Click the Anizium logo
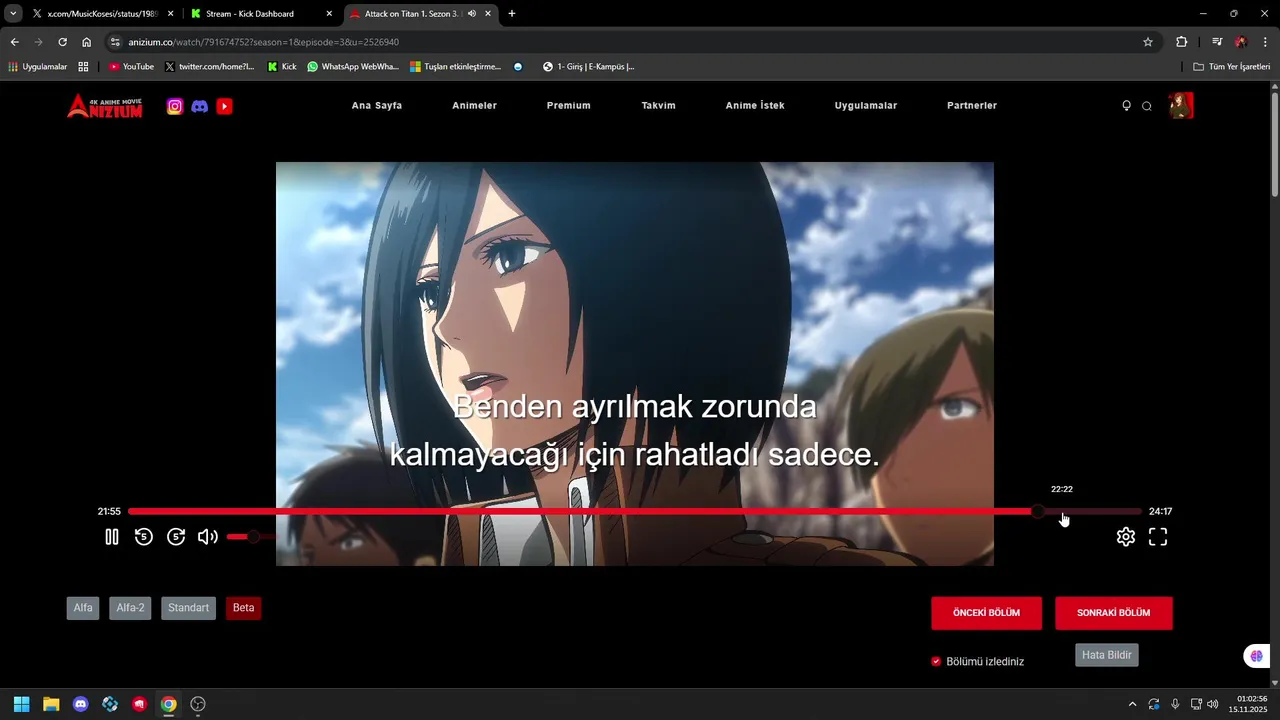Screen dimensions: 1280x720 [105, 106]
